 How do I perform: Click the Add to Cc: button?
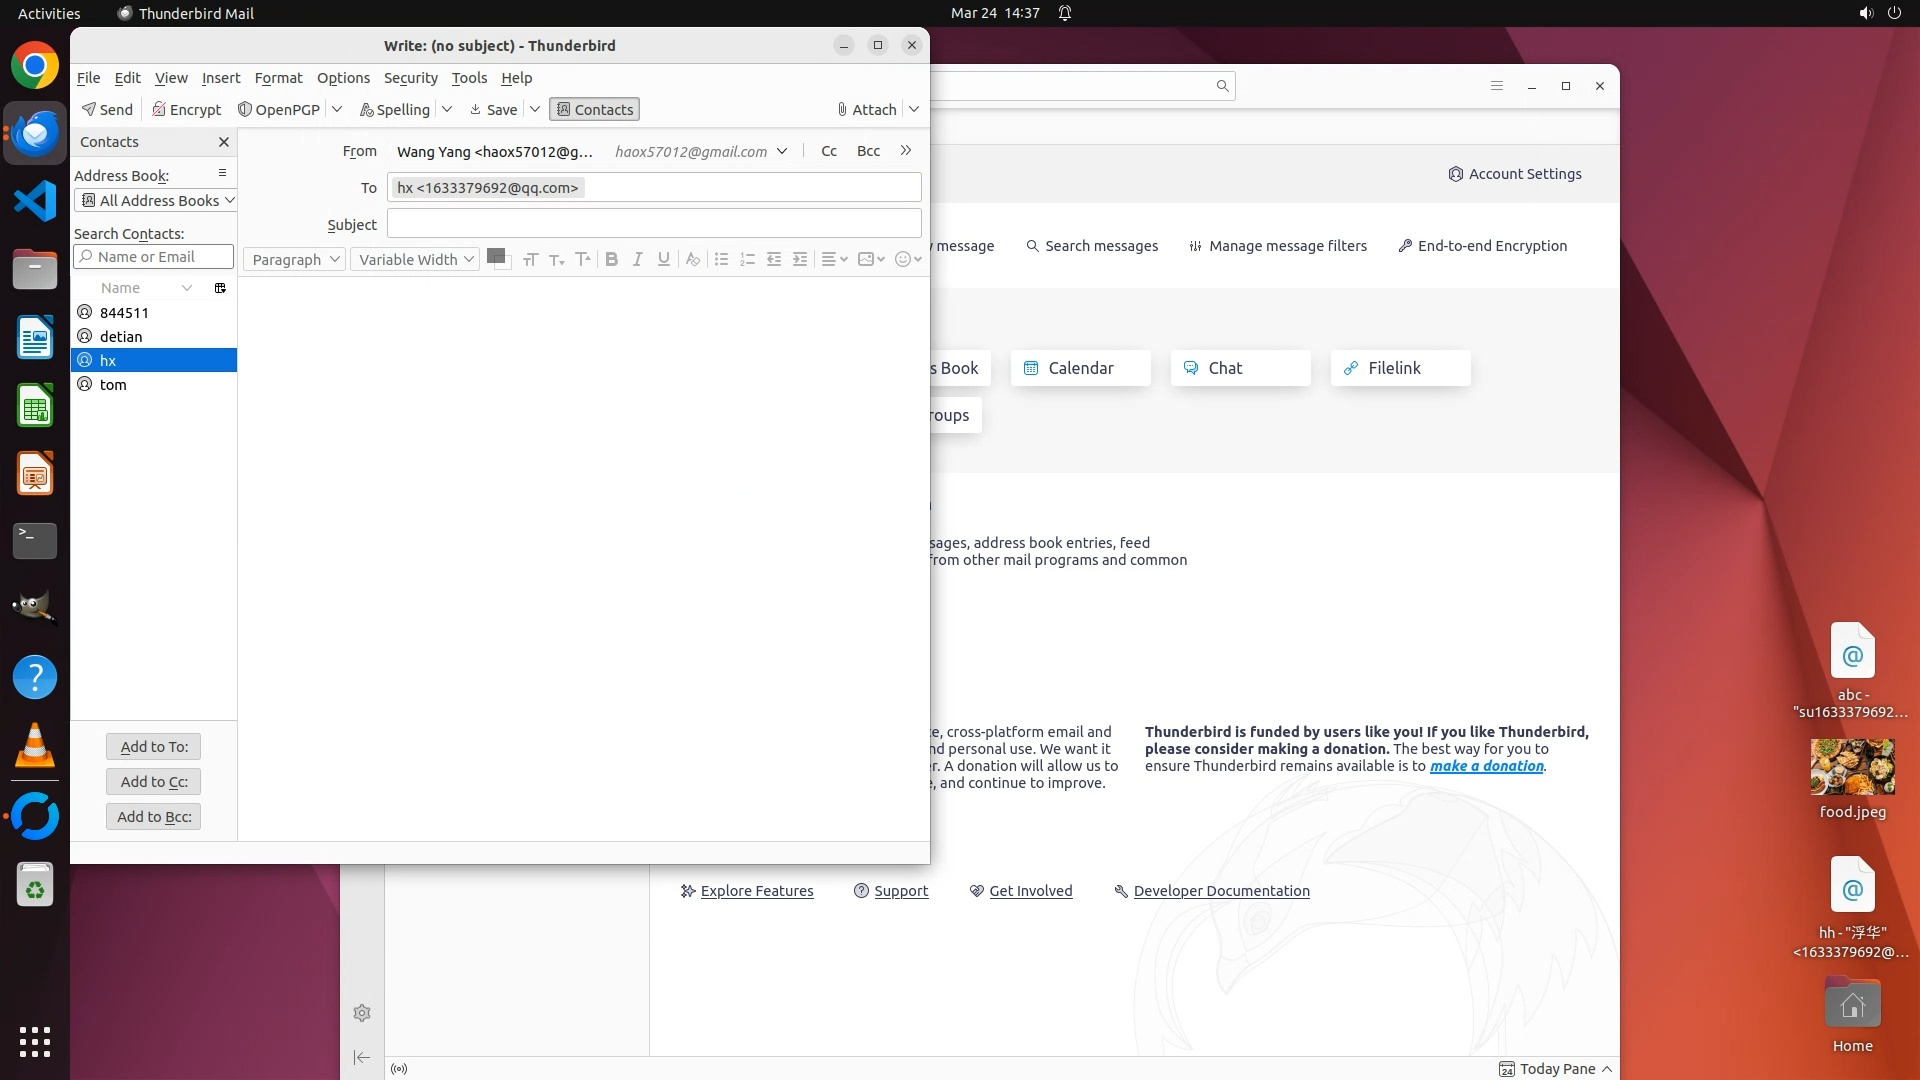(153, 781)
